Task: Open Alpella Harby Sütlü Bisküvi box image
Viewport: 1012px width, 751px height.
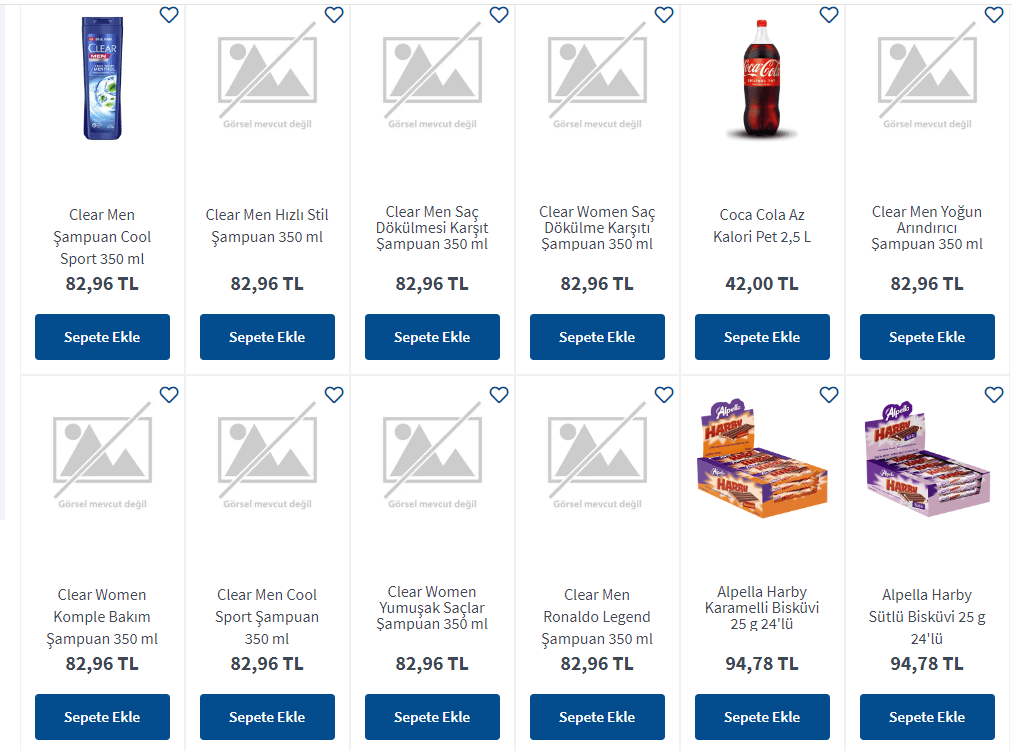Action: tap(927, 460)
